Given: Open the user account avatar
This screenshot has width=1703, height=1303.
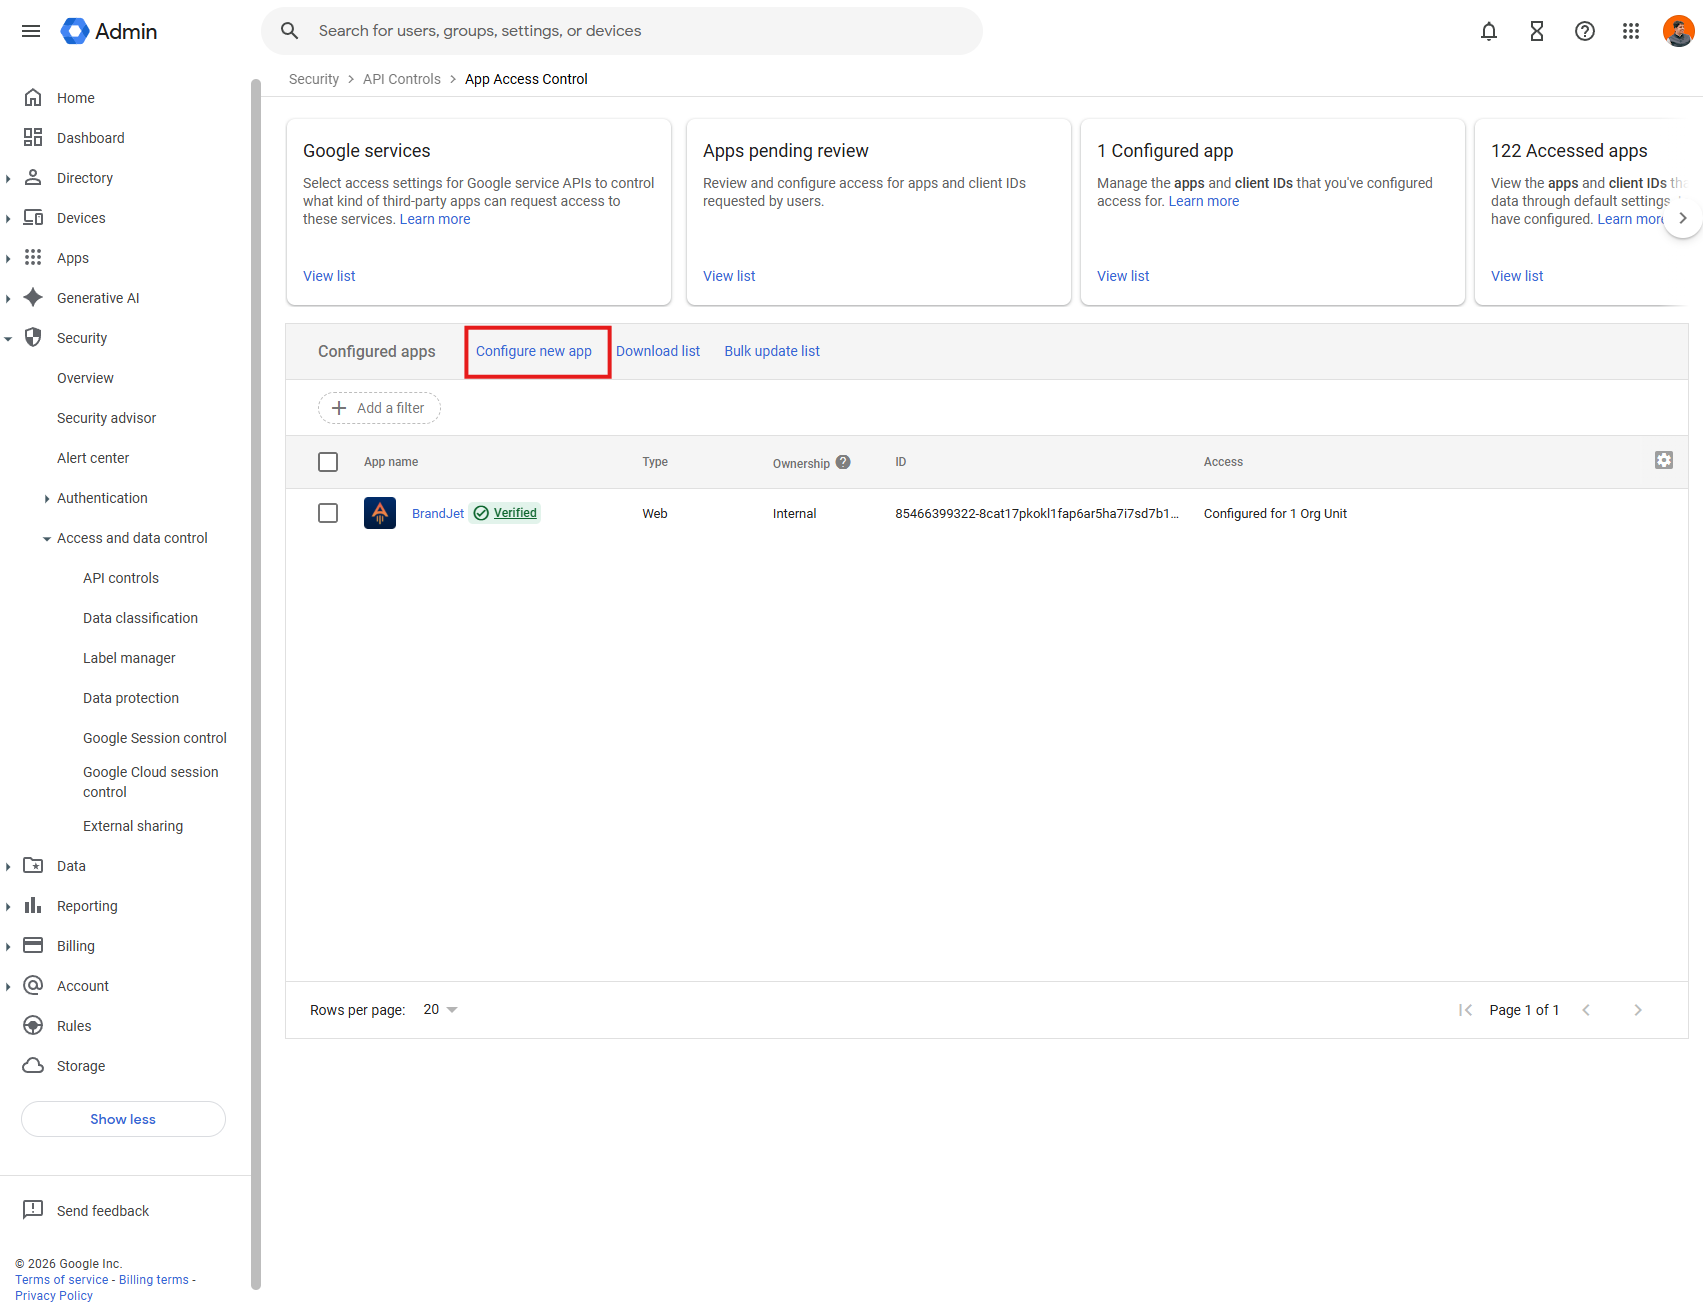Looking at the screenshot, I should pos(1678,31).
